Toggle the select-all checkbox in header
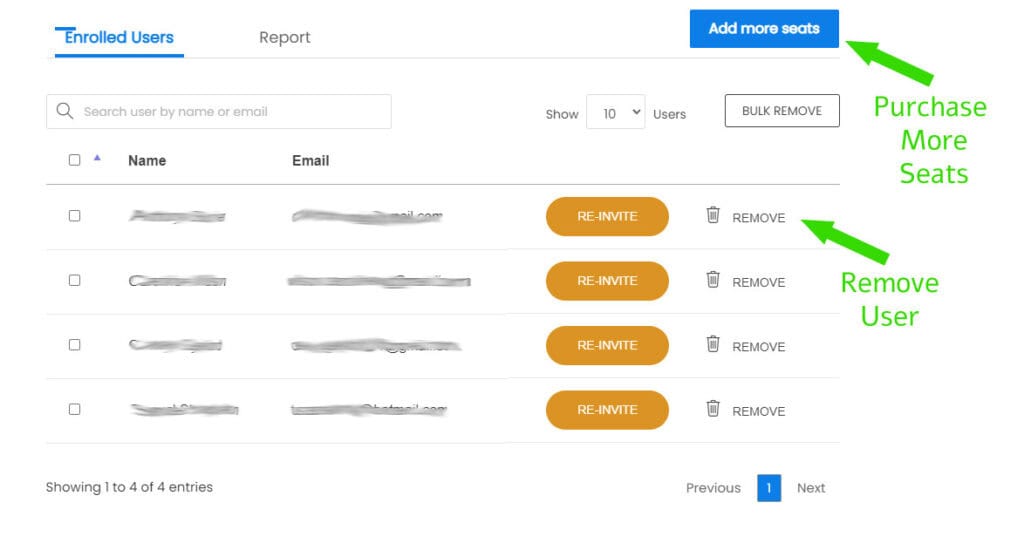The height and width of the screenshot is (543, 1024). point(74,160)
